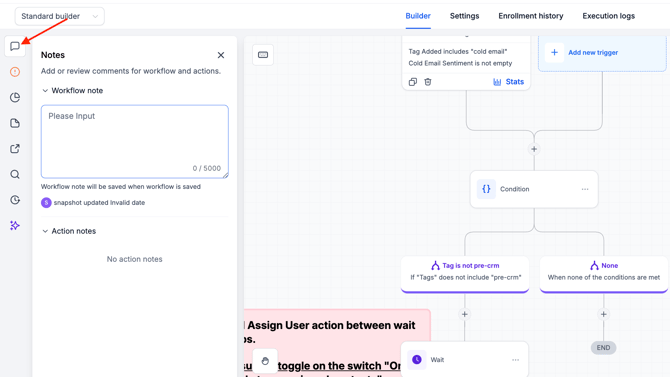Collapse the Workflow note section
The image size is (670, 377).
(73, 91)
